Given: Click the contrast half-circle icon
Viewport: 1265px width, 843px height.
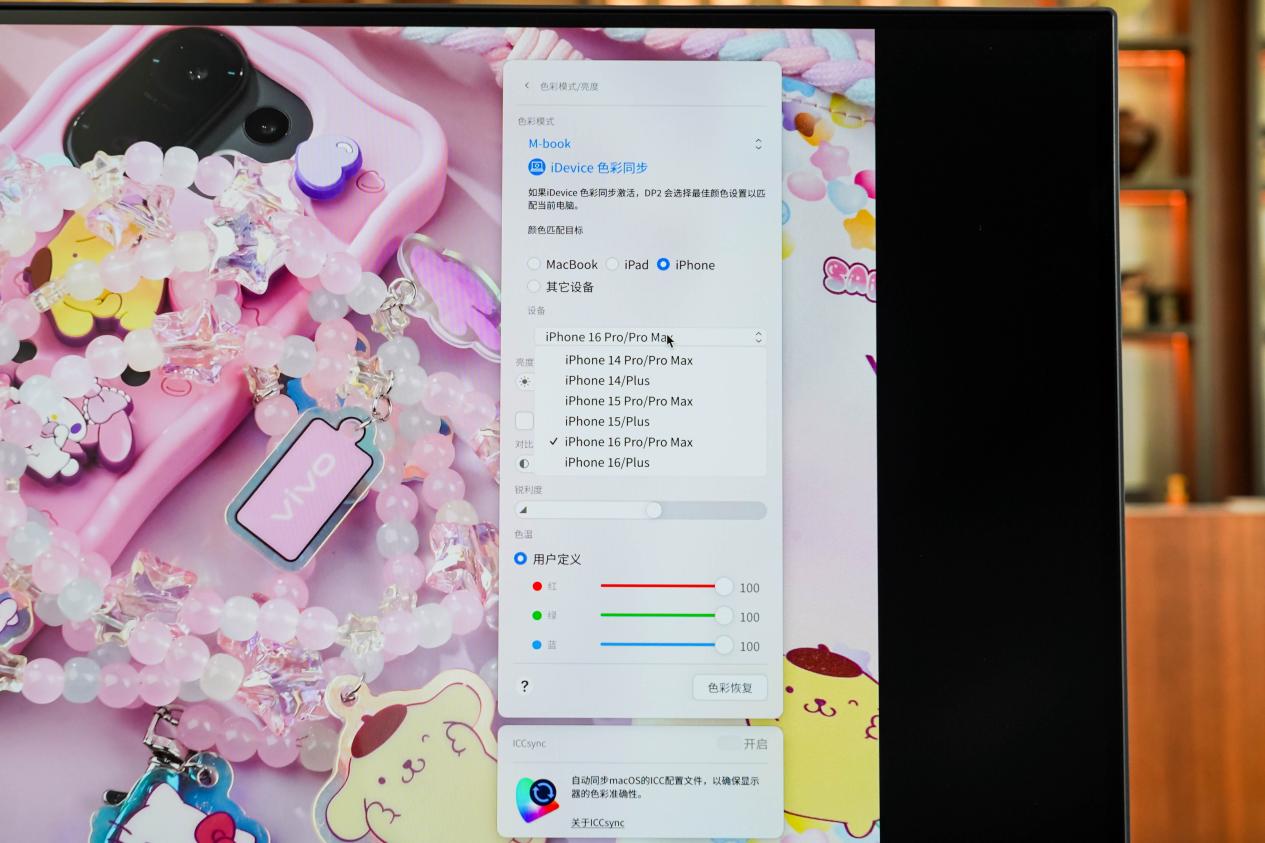Looking at the screenshot, I should pos(524,463).
